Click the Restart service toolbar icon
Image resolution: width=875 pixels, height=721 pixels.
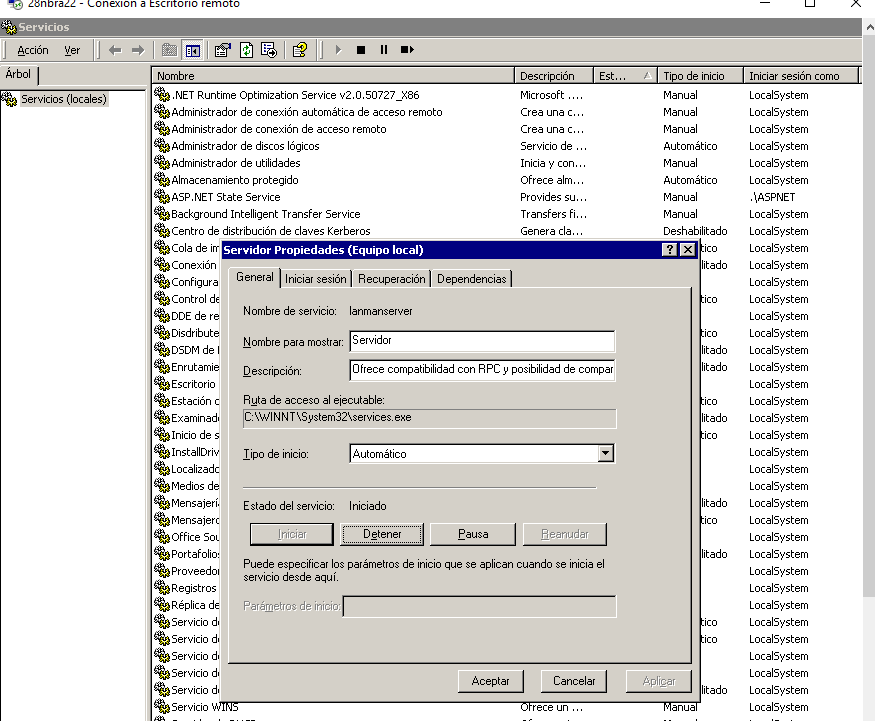[407, 49]
